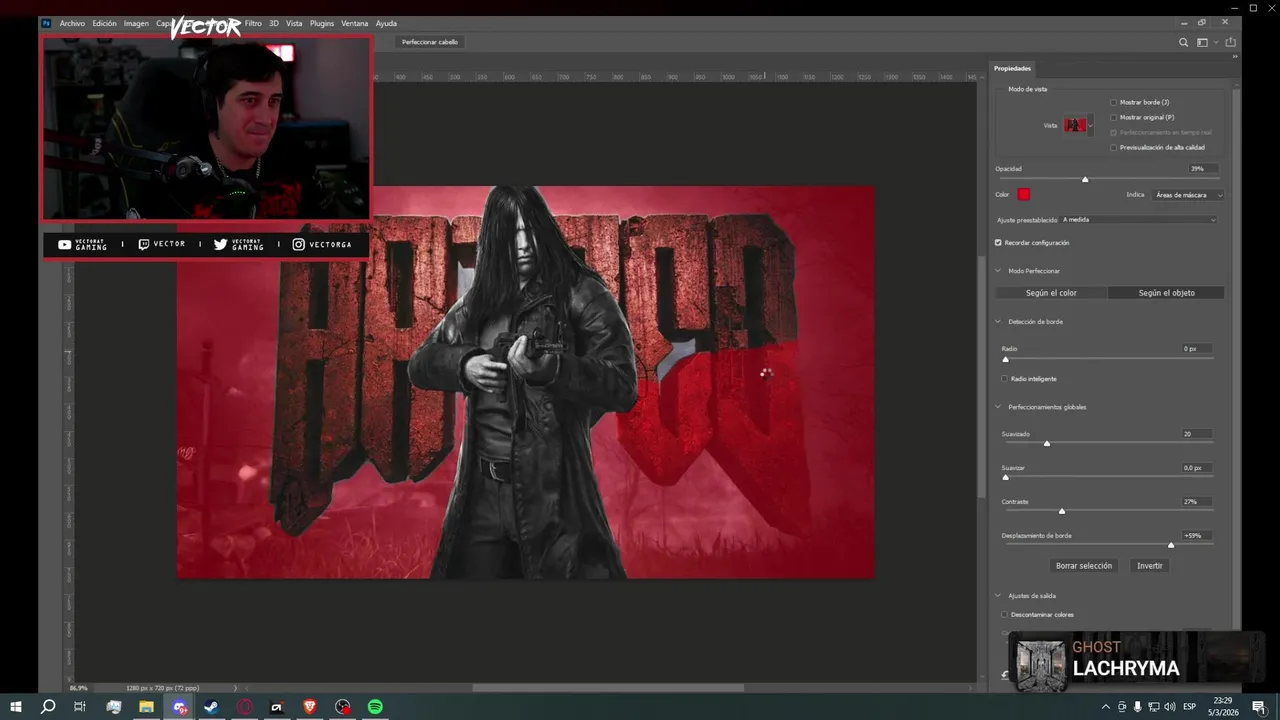This screenshot has height=720, width=1280.
Task: Click the Suavizar value field
Action: coord(1197,468)
